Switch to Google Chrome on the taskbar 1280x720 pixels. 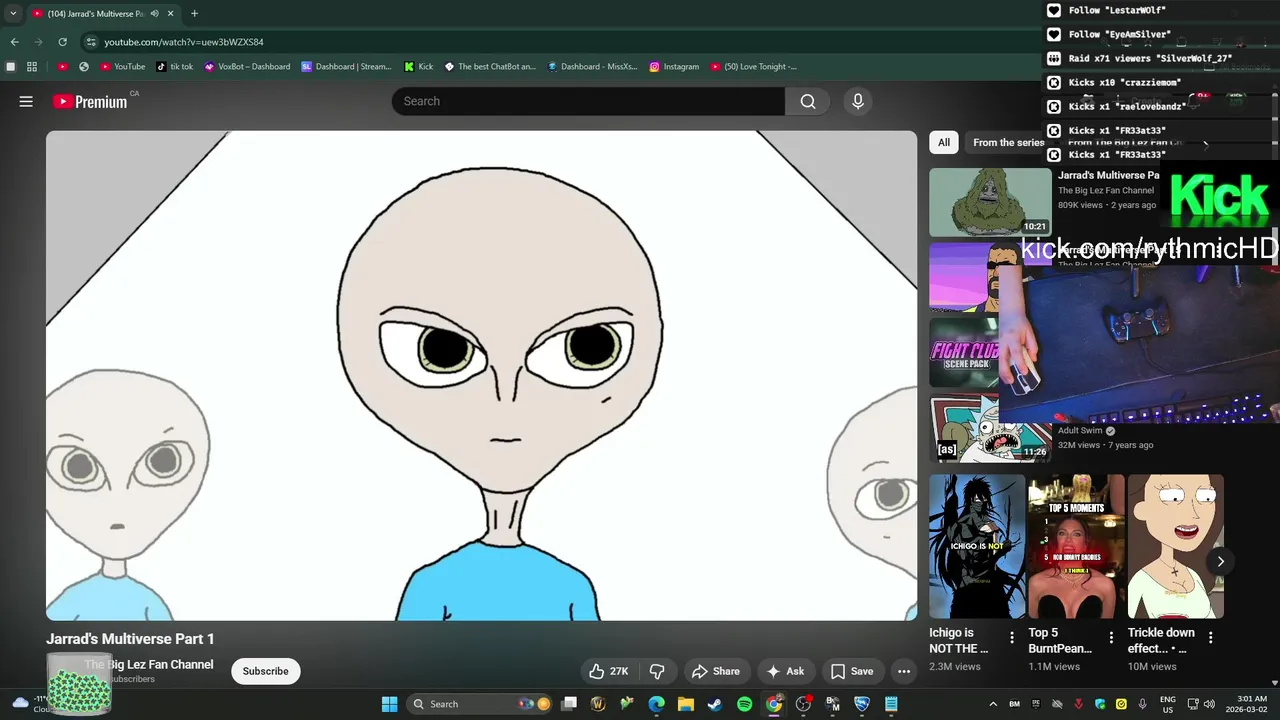(774, 704)
